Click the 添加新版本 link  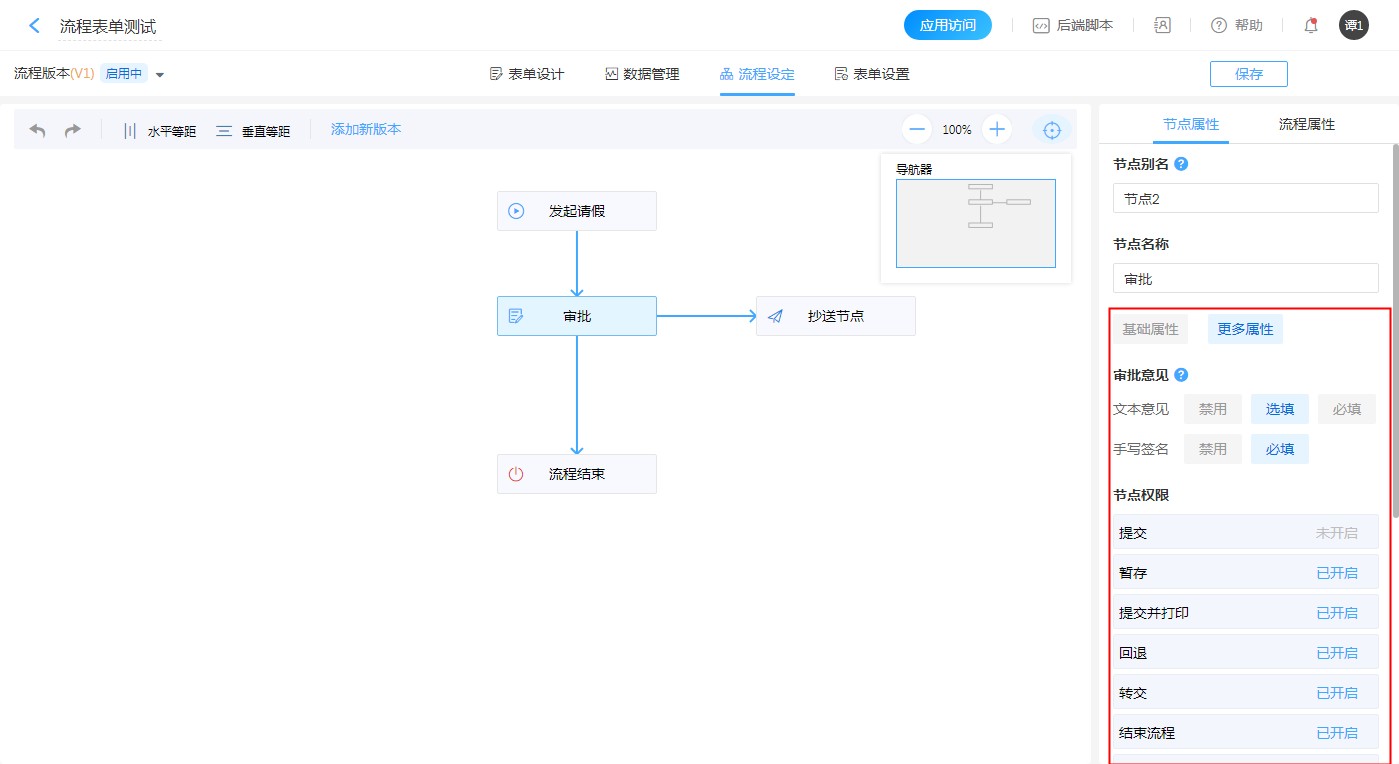[366, 129]
